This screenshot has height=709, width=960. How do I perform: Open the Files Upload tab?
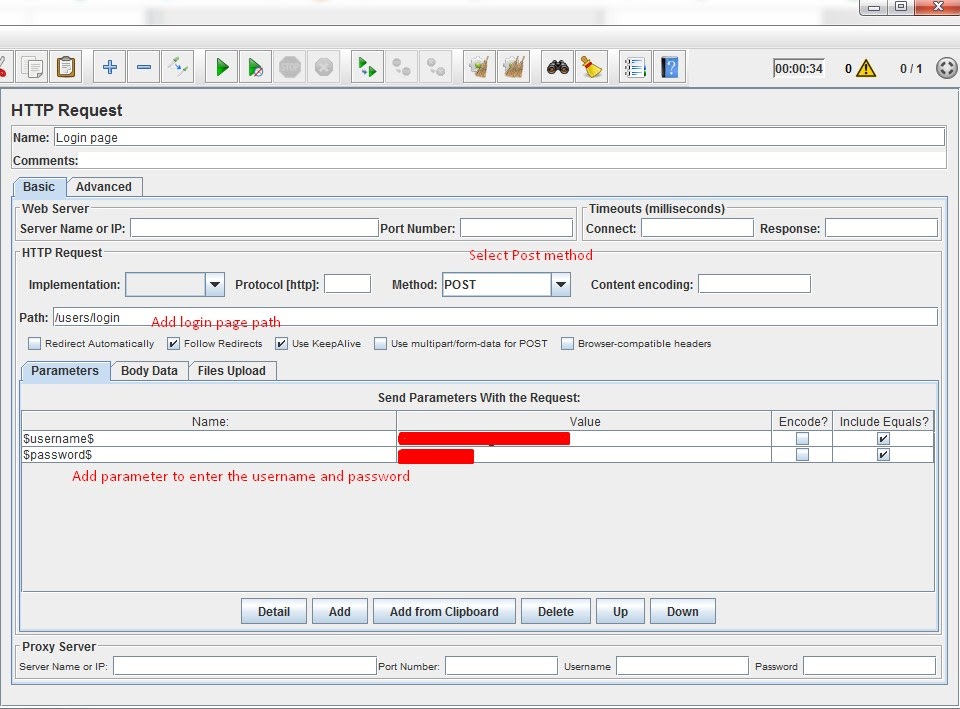[x=231, y=371]
